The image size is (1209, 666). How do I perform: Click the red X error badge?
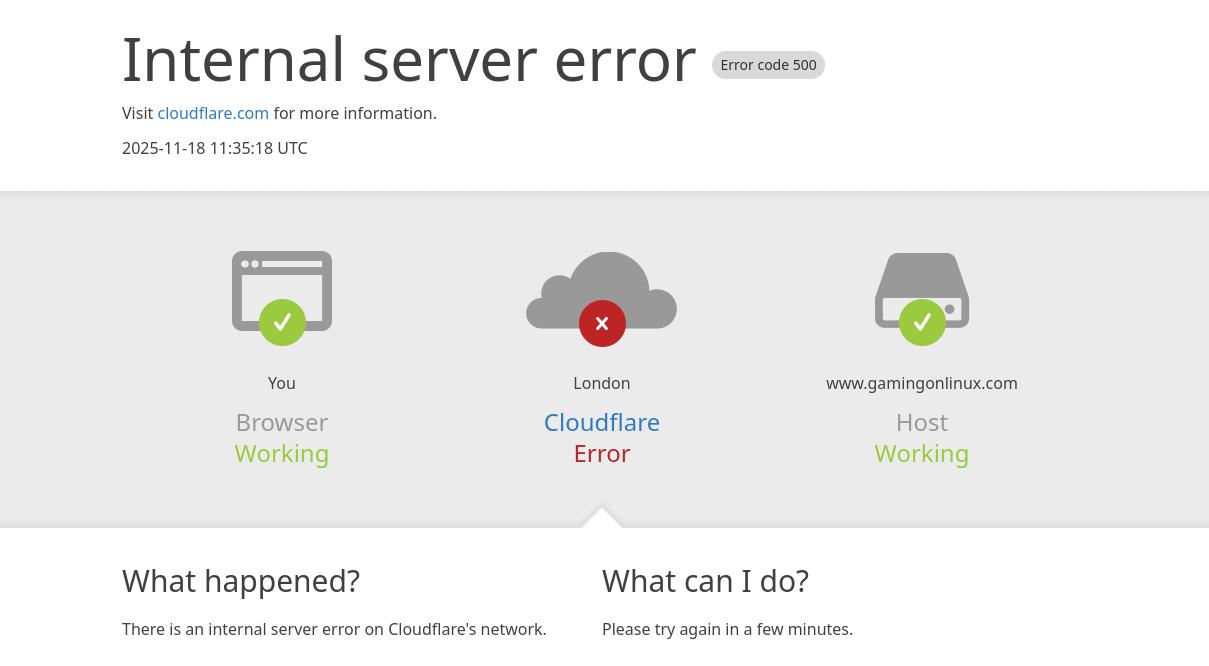[x=602, y=324]
